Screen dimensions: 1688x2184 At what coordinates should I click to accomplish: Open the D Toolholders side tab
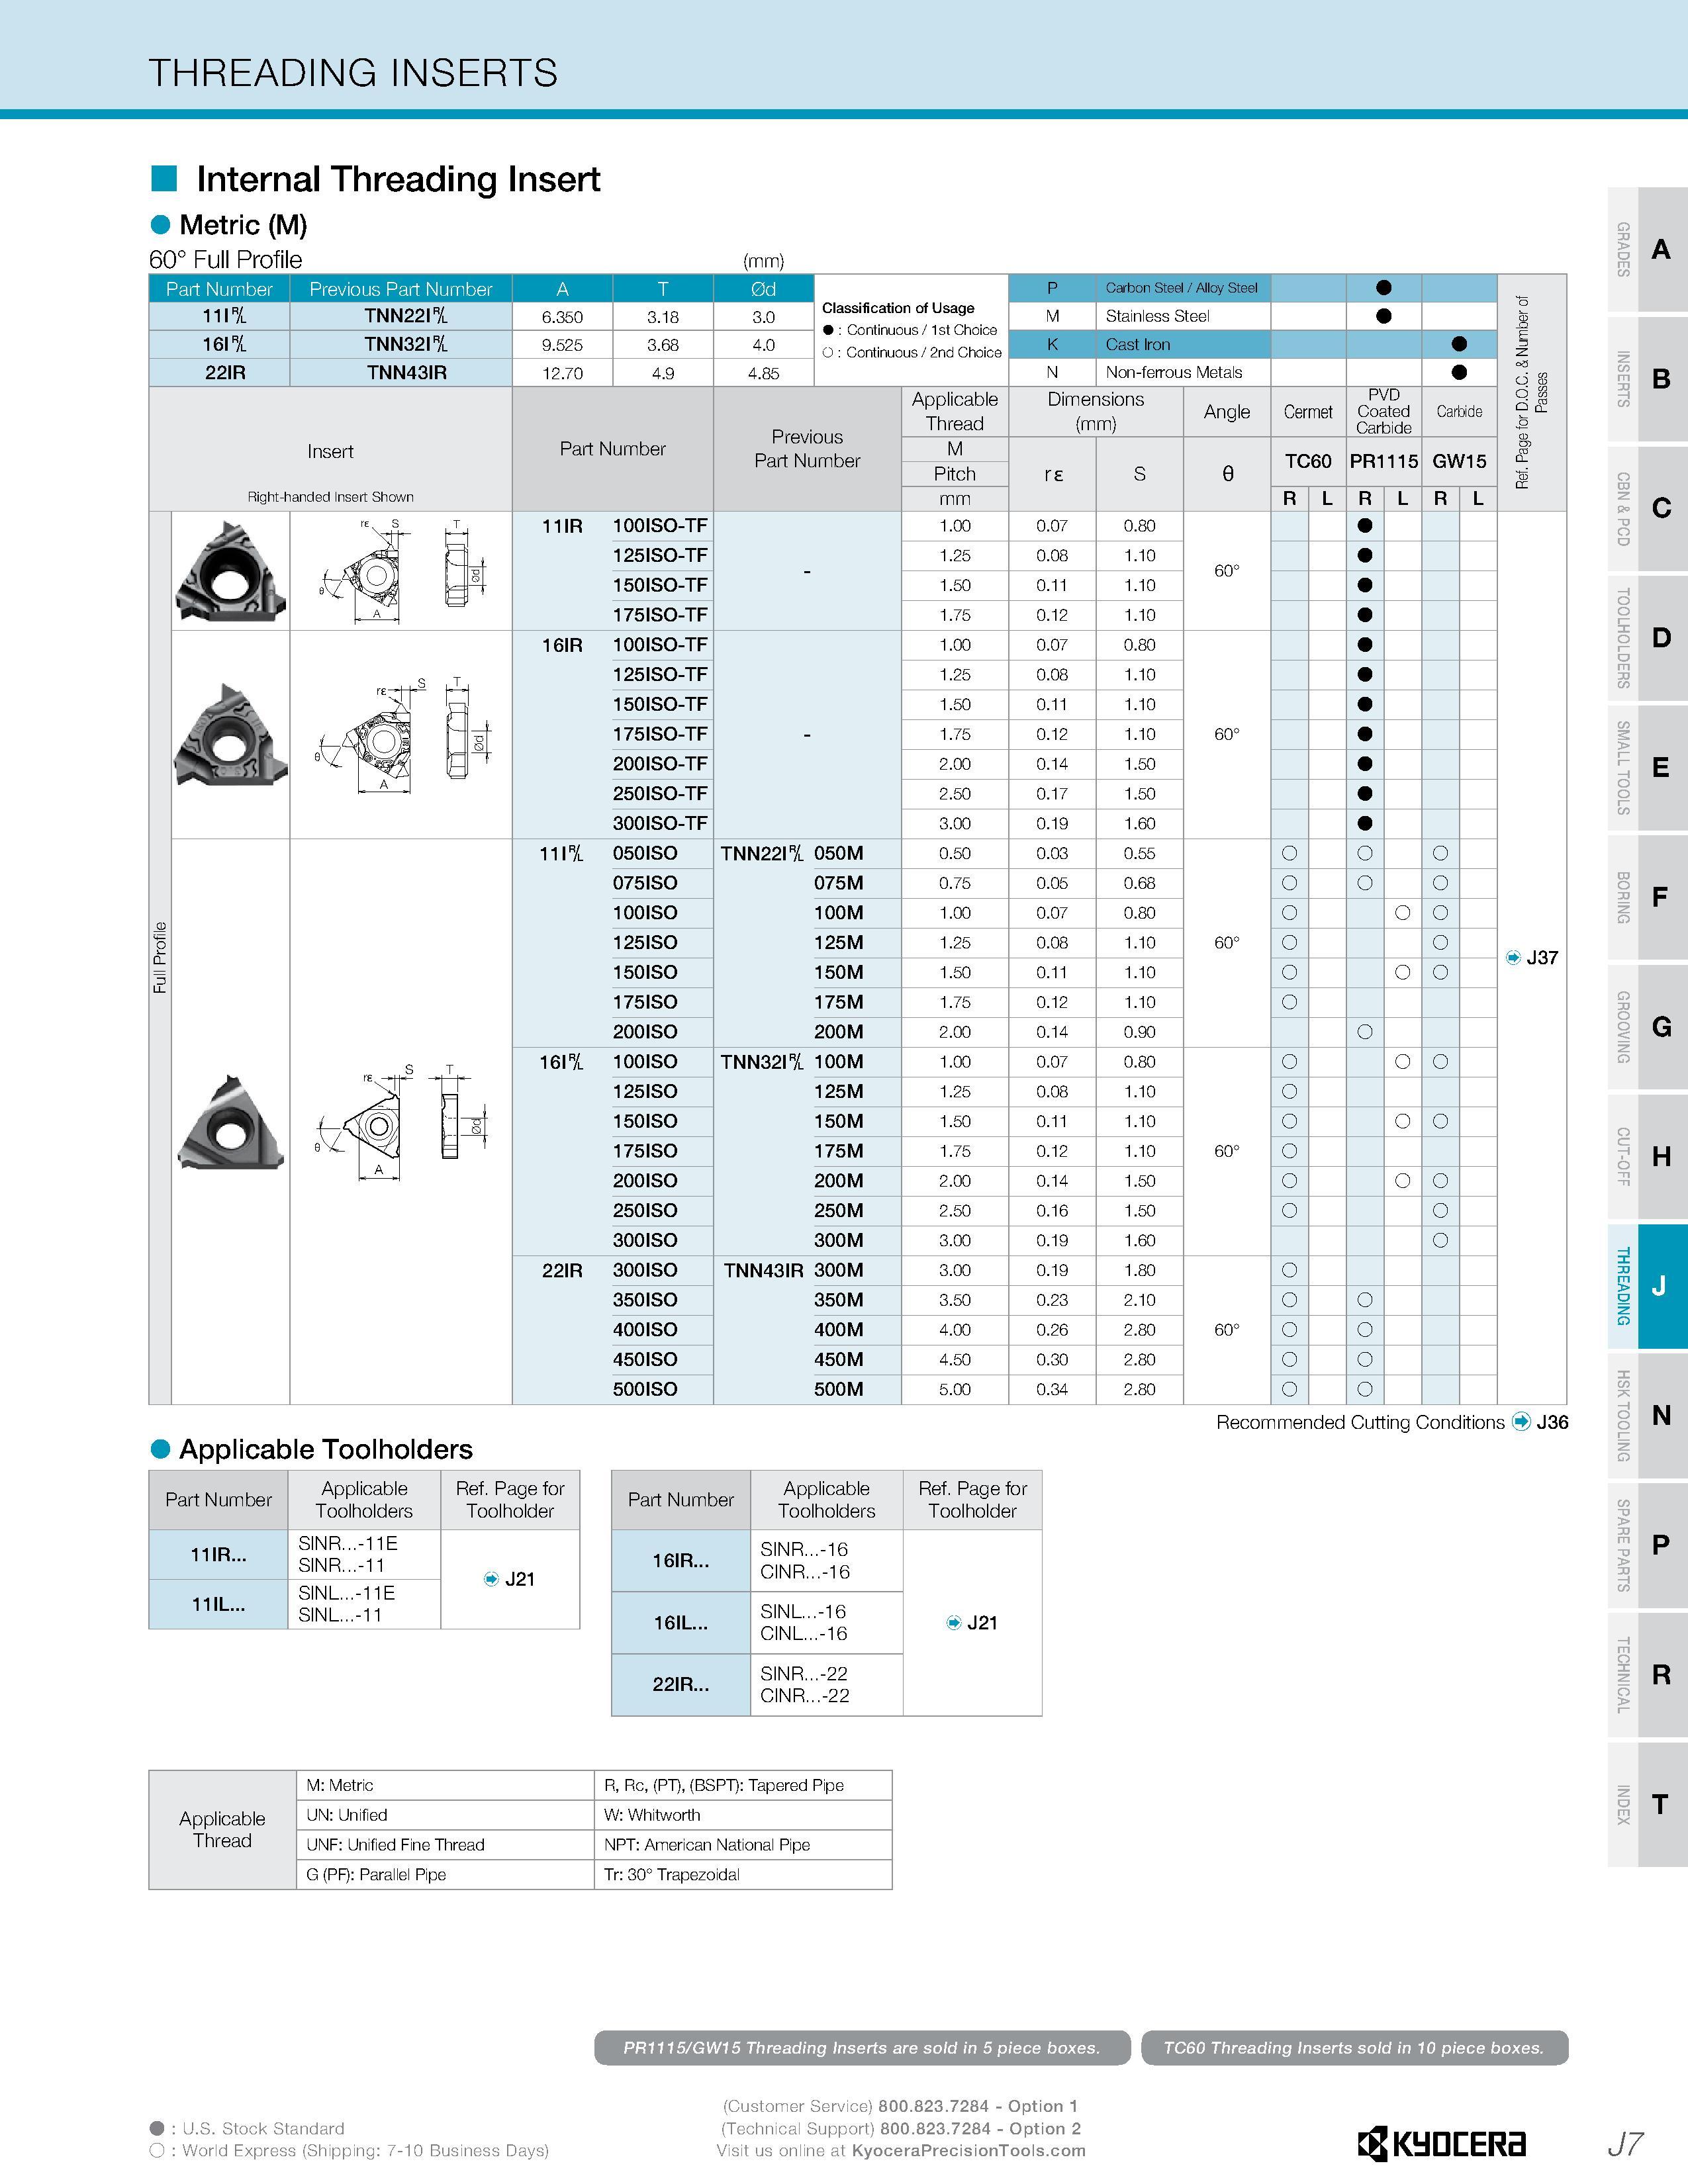pyautogui.click(x=1647, y=638)
